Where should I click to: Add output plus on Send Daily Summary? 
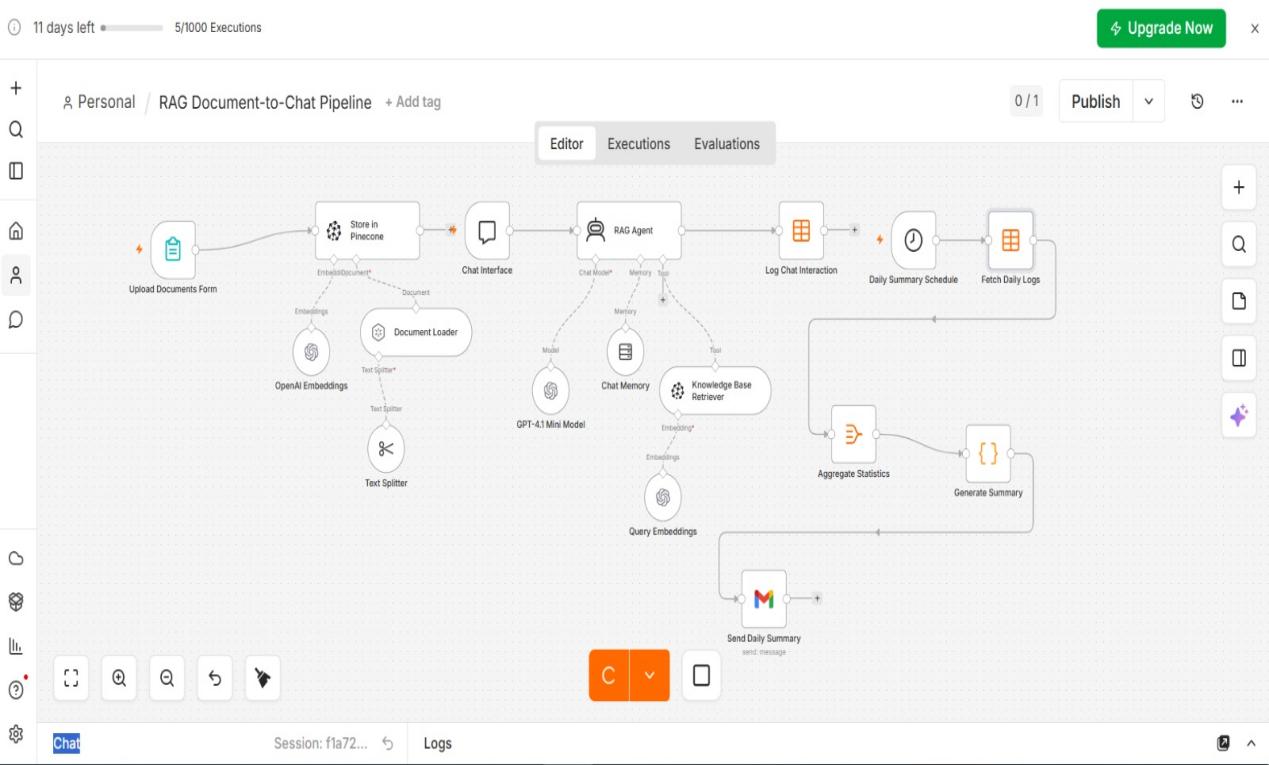coord(817,598)
